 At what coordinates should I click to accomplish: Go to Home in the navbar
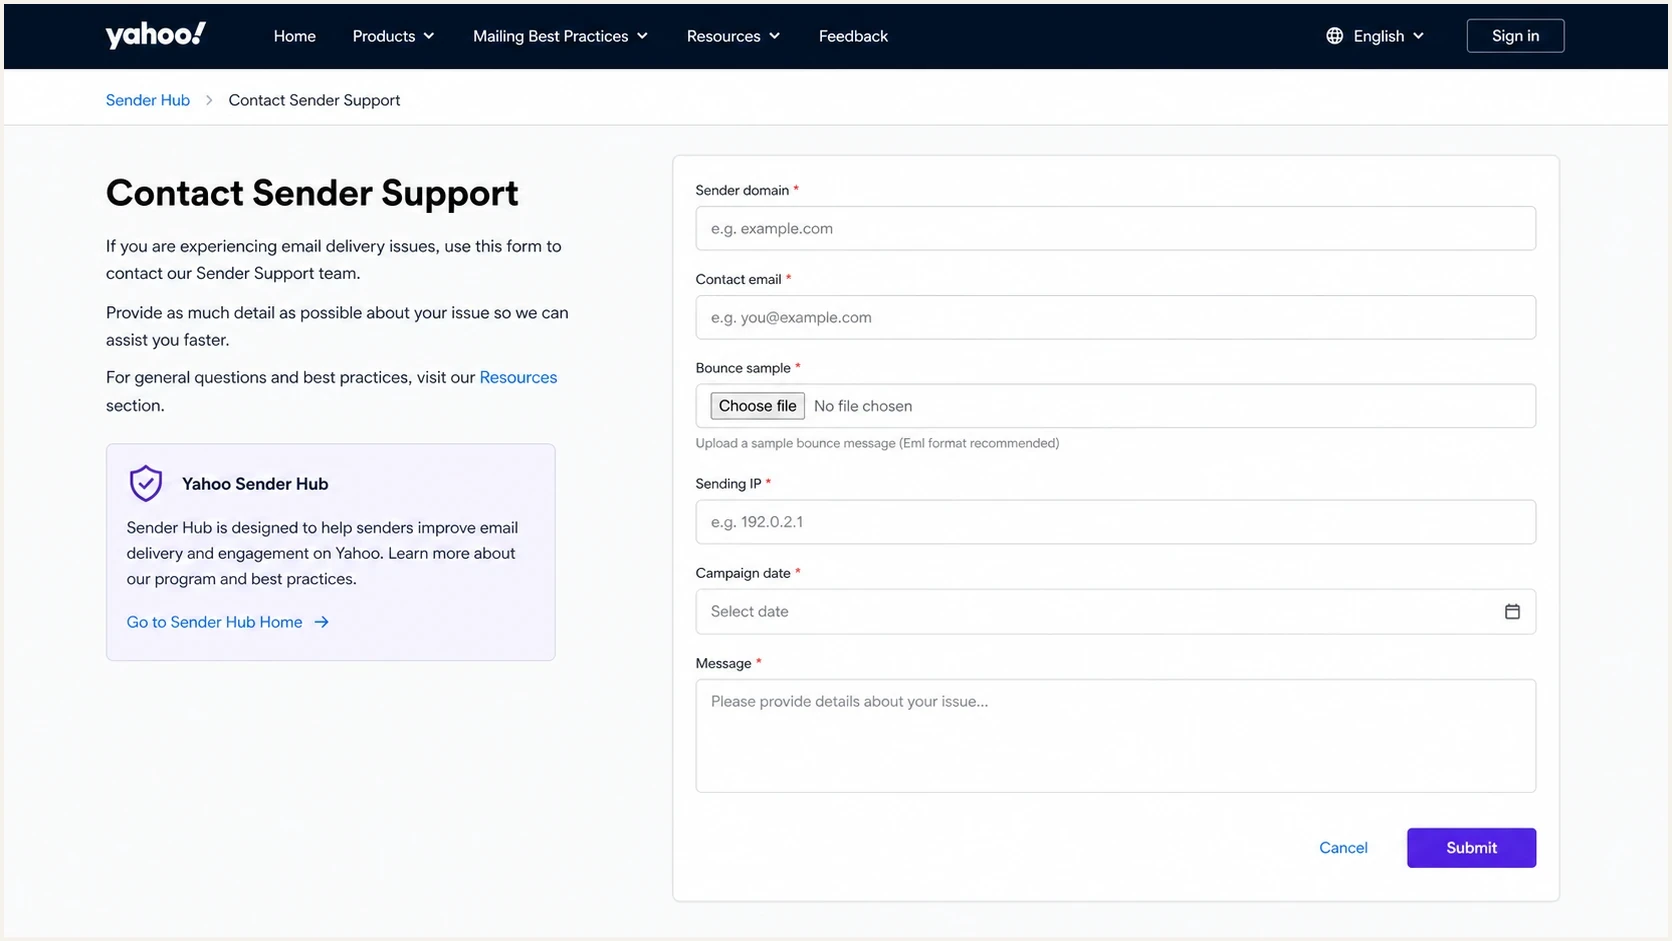pyautogui.click(x=295, y=36)
